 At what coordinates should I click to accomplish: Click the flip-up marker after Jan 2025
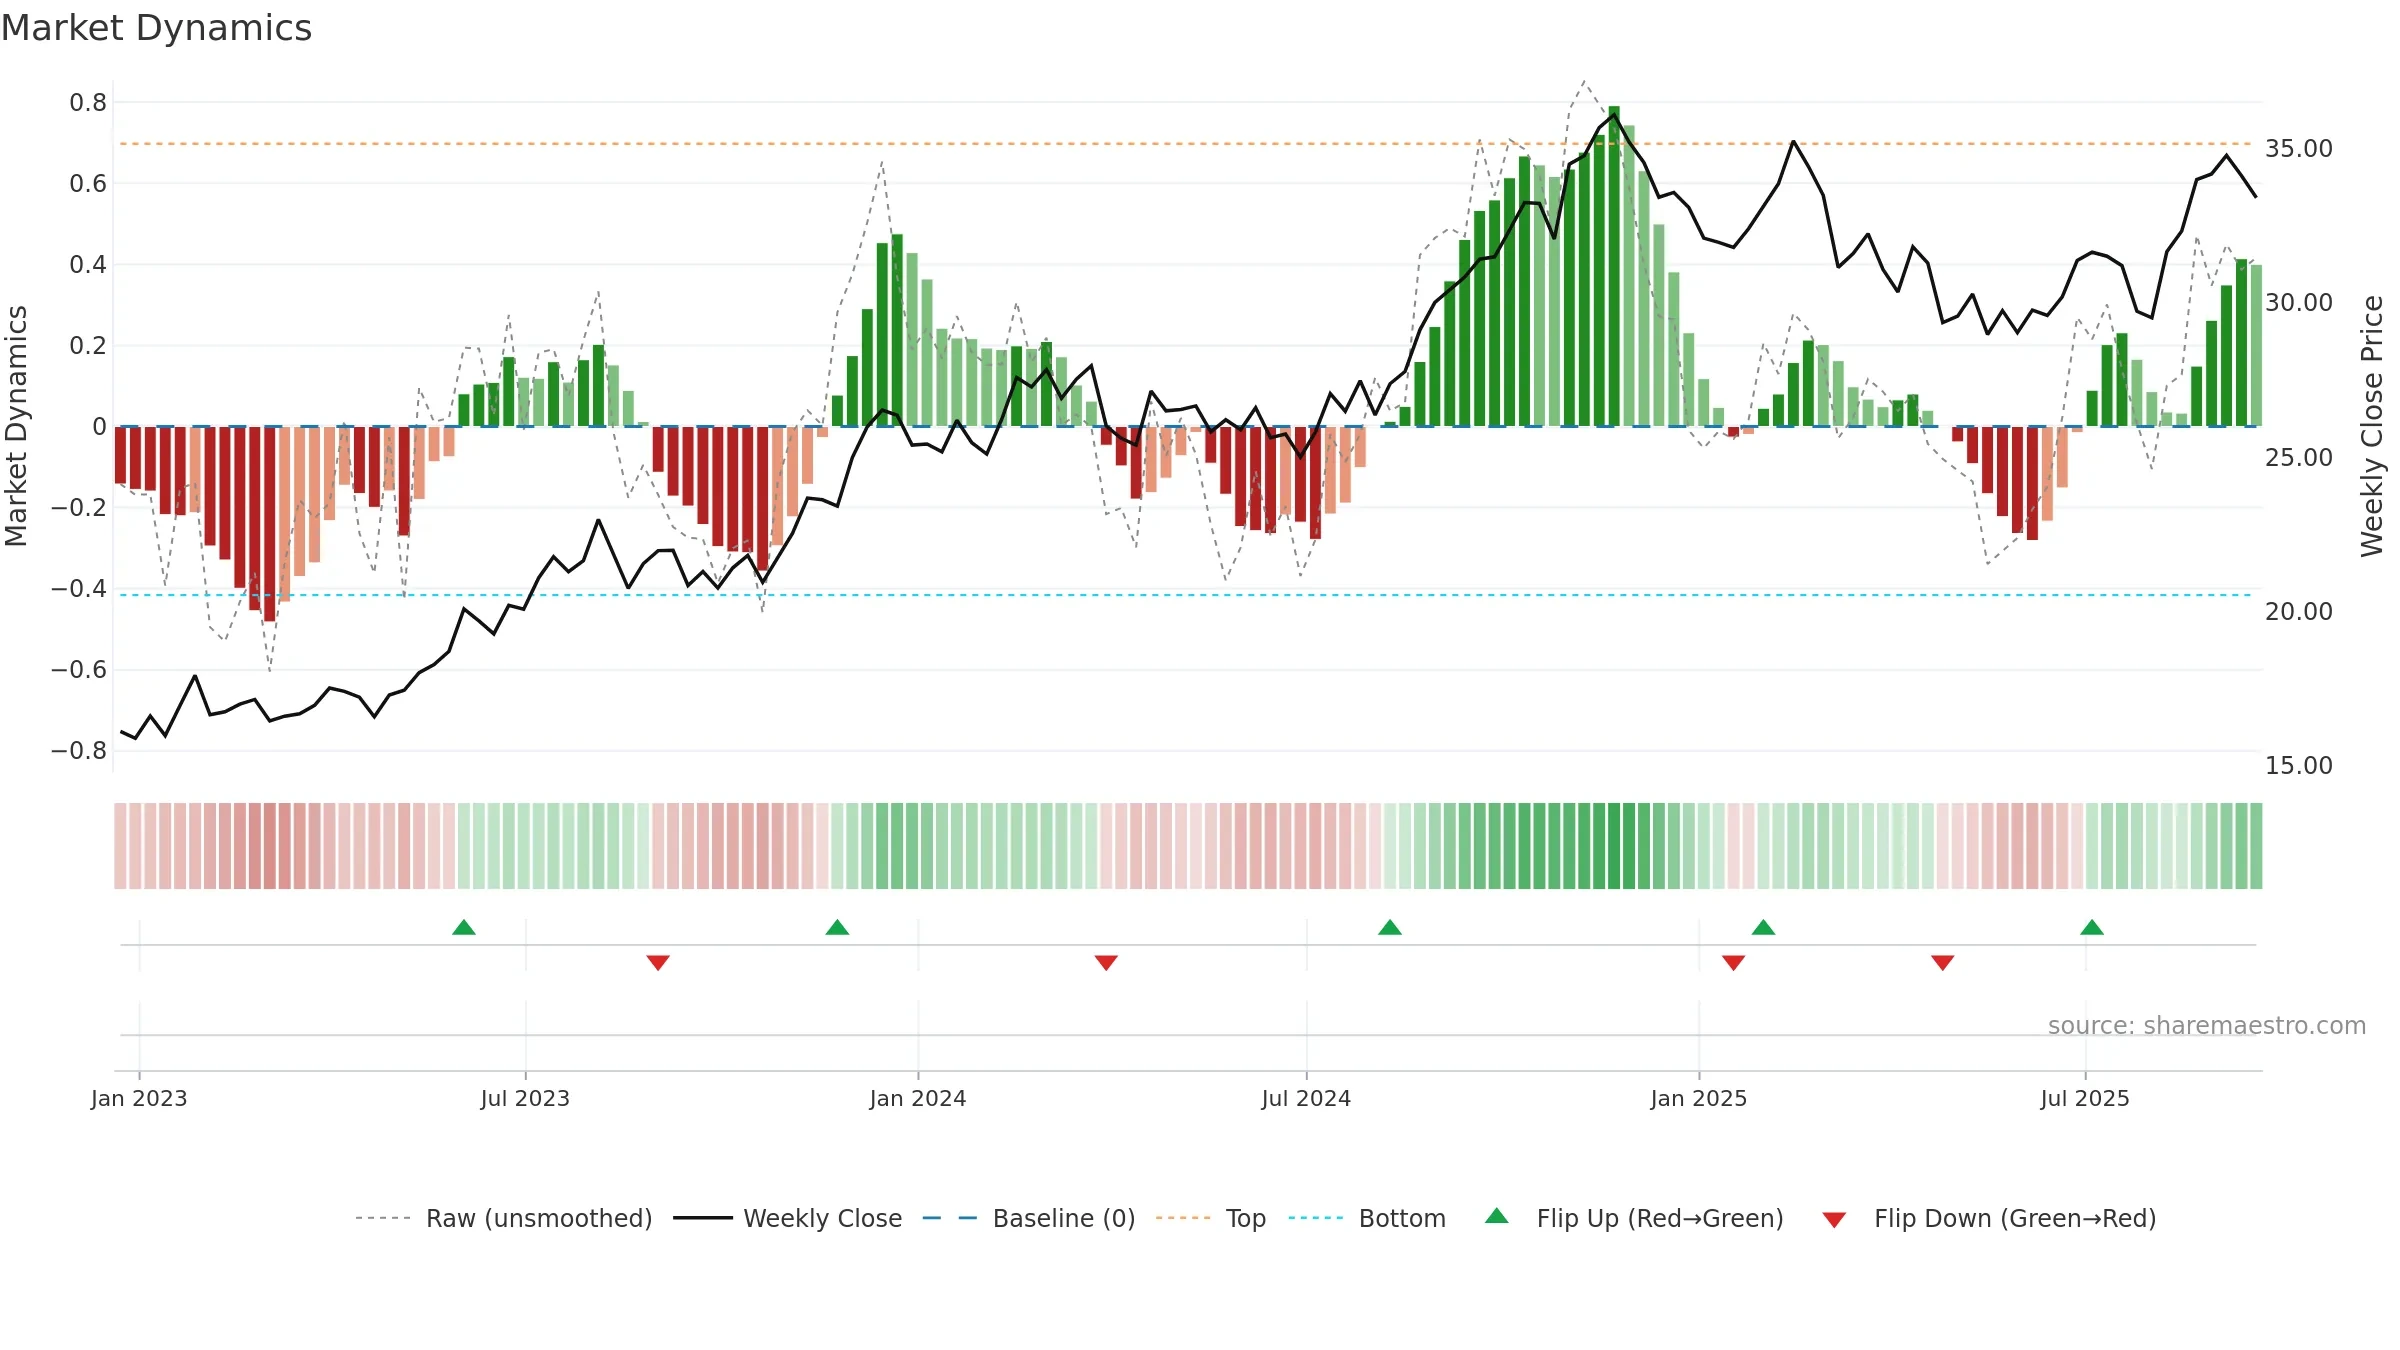point(1764,927)
